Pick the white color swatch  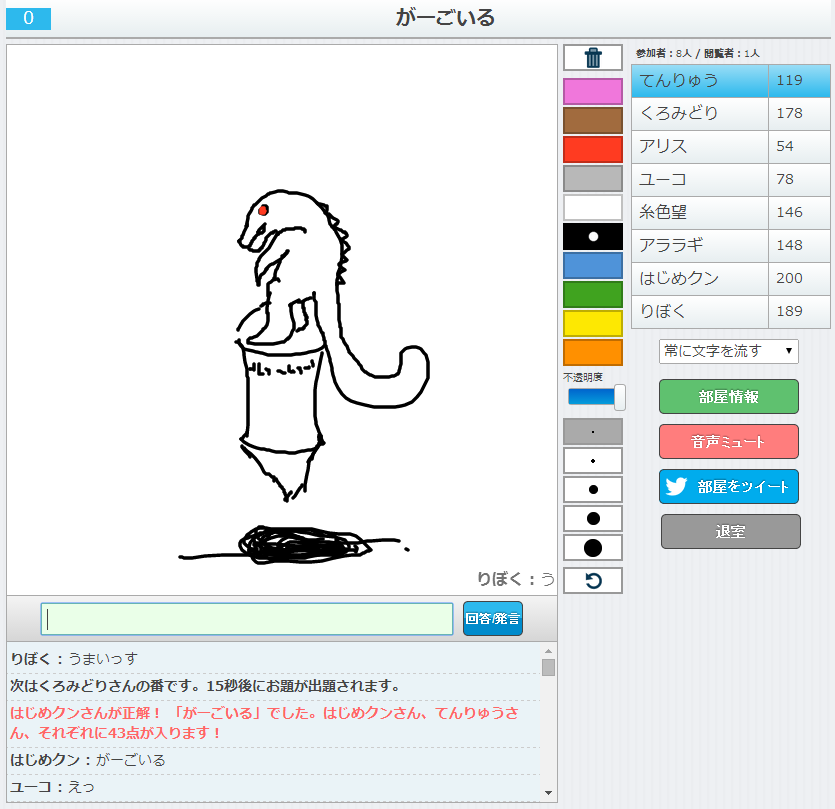pos(593,207)
